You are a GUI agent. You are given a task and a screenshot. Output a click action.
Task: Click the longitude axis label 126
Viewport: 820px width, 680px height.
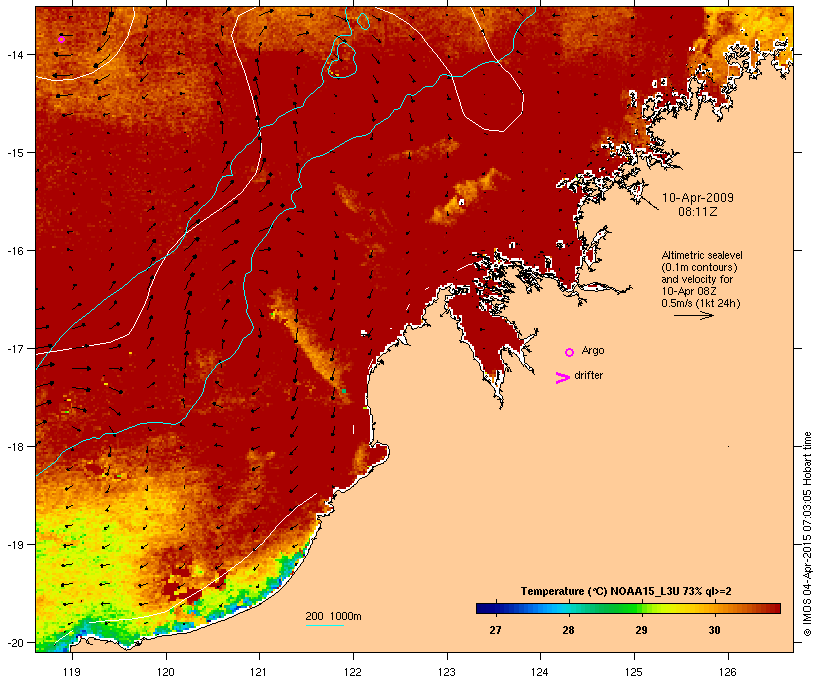(x=728, y=672)
